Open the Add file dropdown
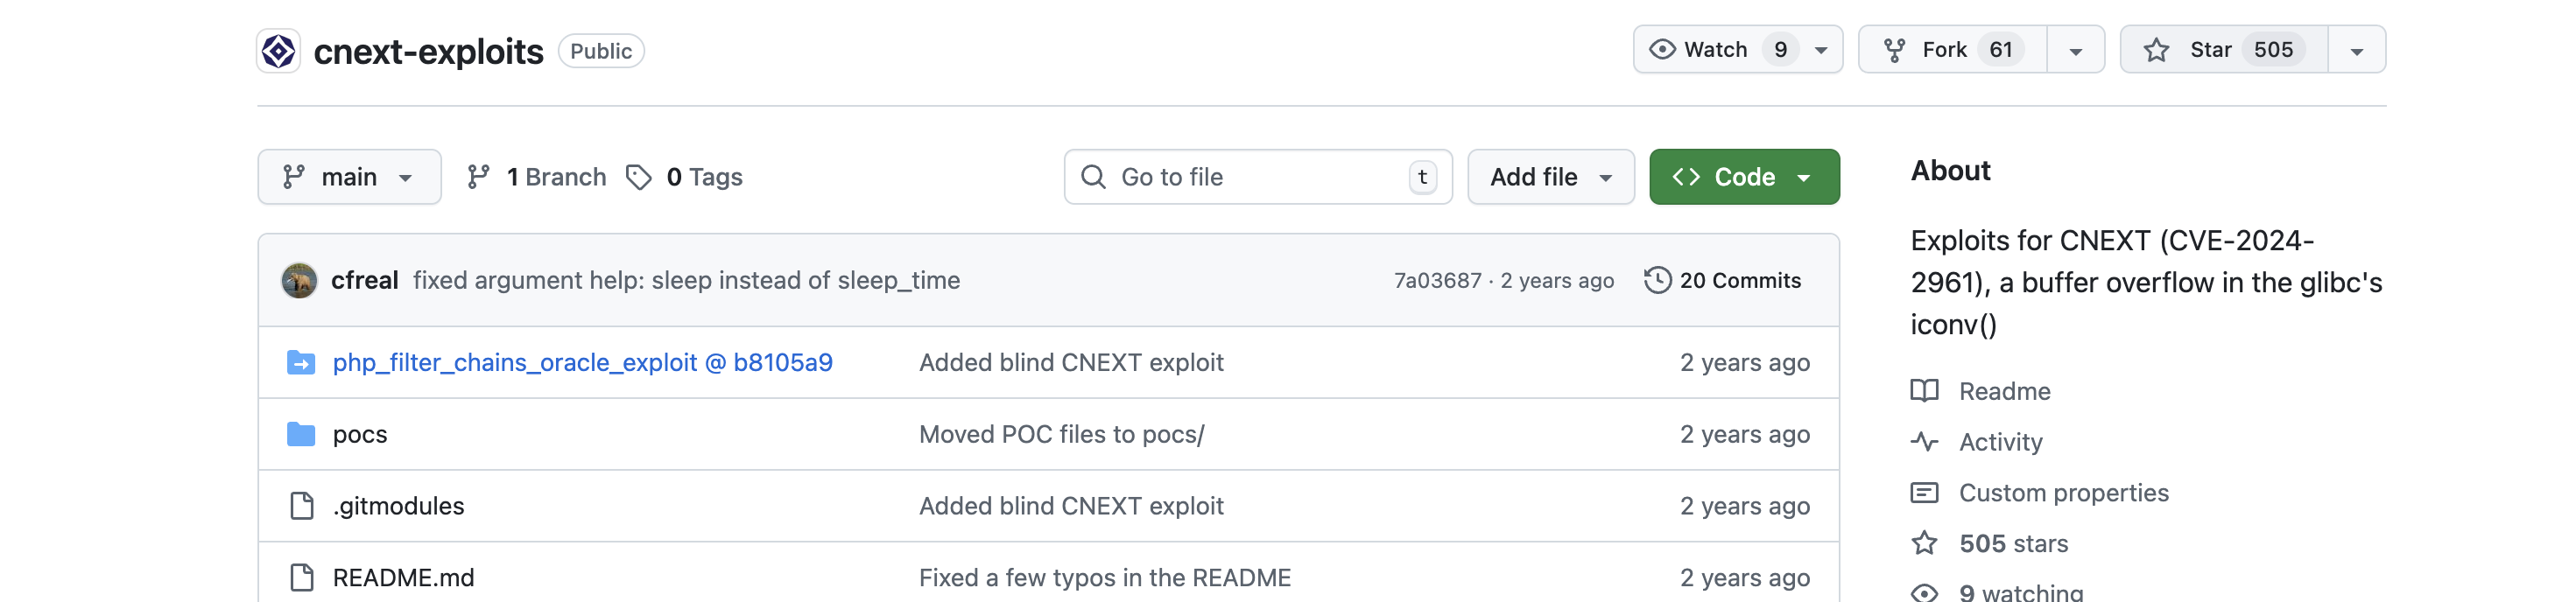This screenshot has width=2576, height=602. [1549, 178]
